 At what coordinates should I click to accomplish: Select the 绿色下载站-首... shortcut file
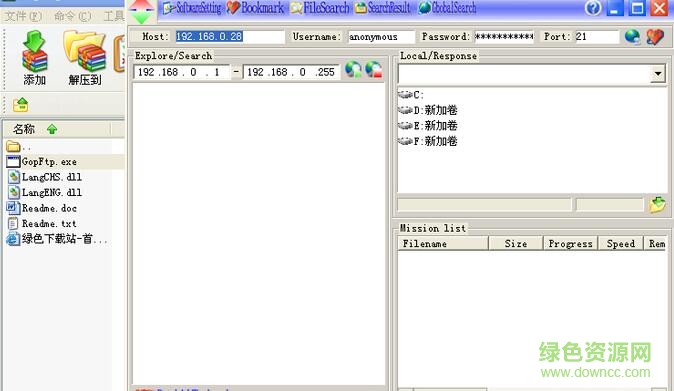[x=56, y=239]
